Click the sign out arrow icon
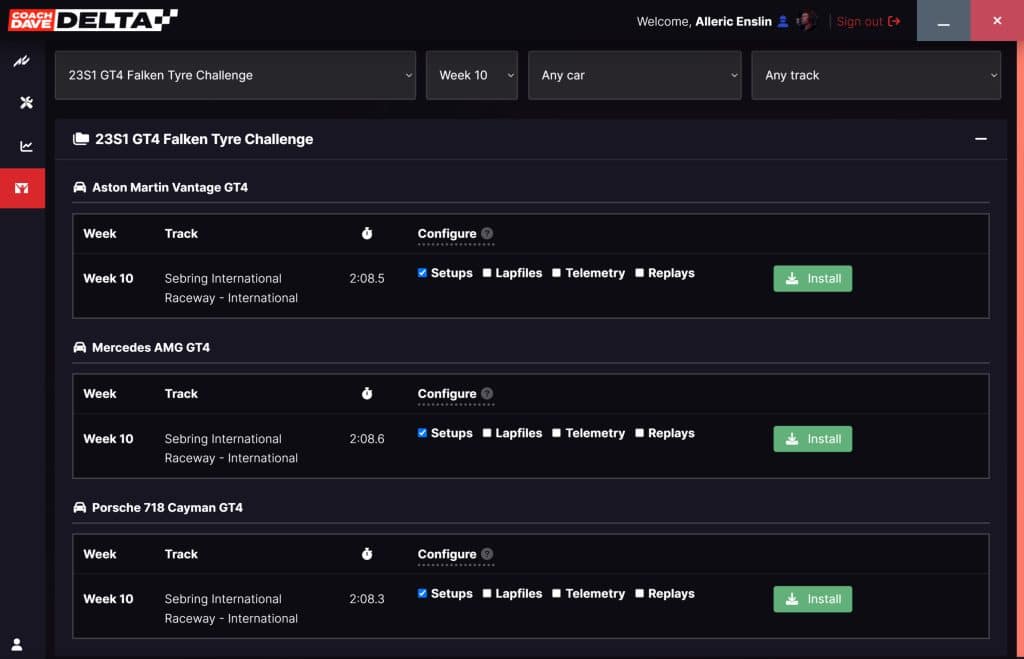1024x659 pixels. pyautogui.click(x=894, y=22)
